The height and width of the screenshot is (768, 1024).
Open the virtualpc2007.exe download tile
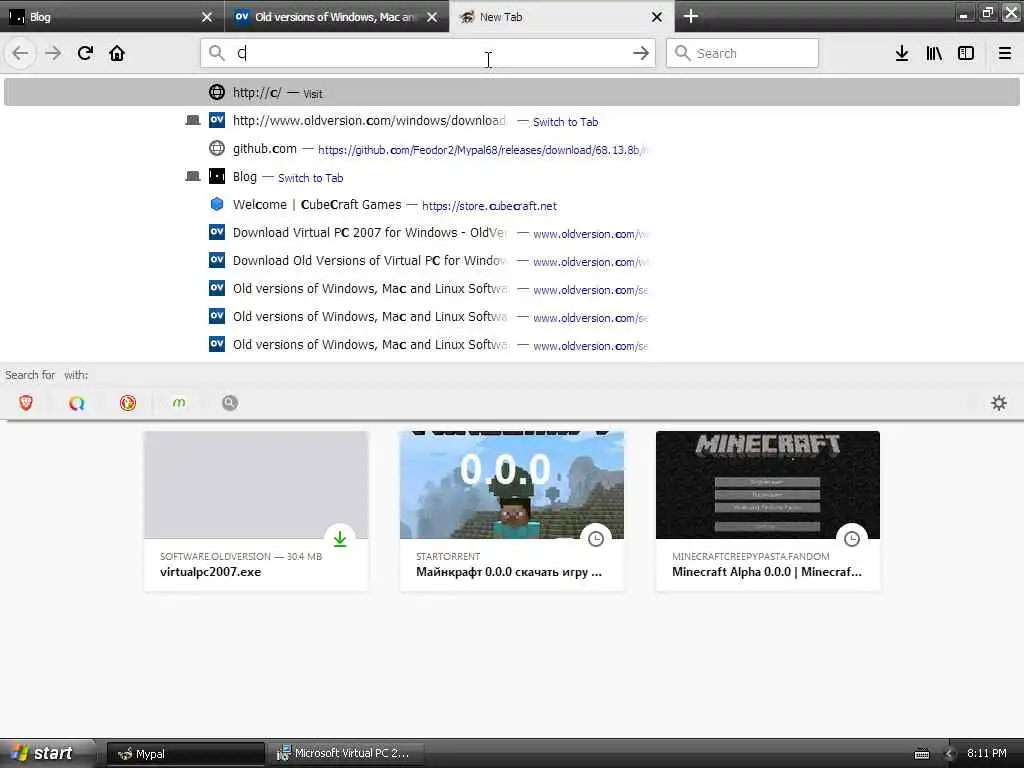click(255, 511)
